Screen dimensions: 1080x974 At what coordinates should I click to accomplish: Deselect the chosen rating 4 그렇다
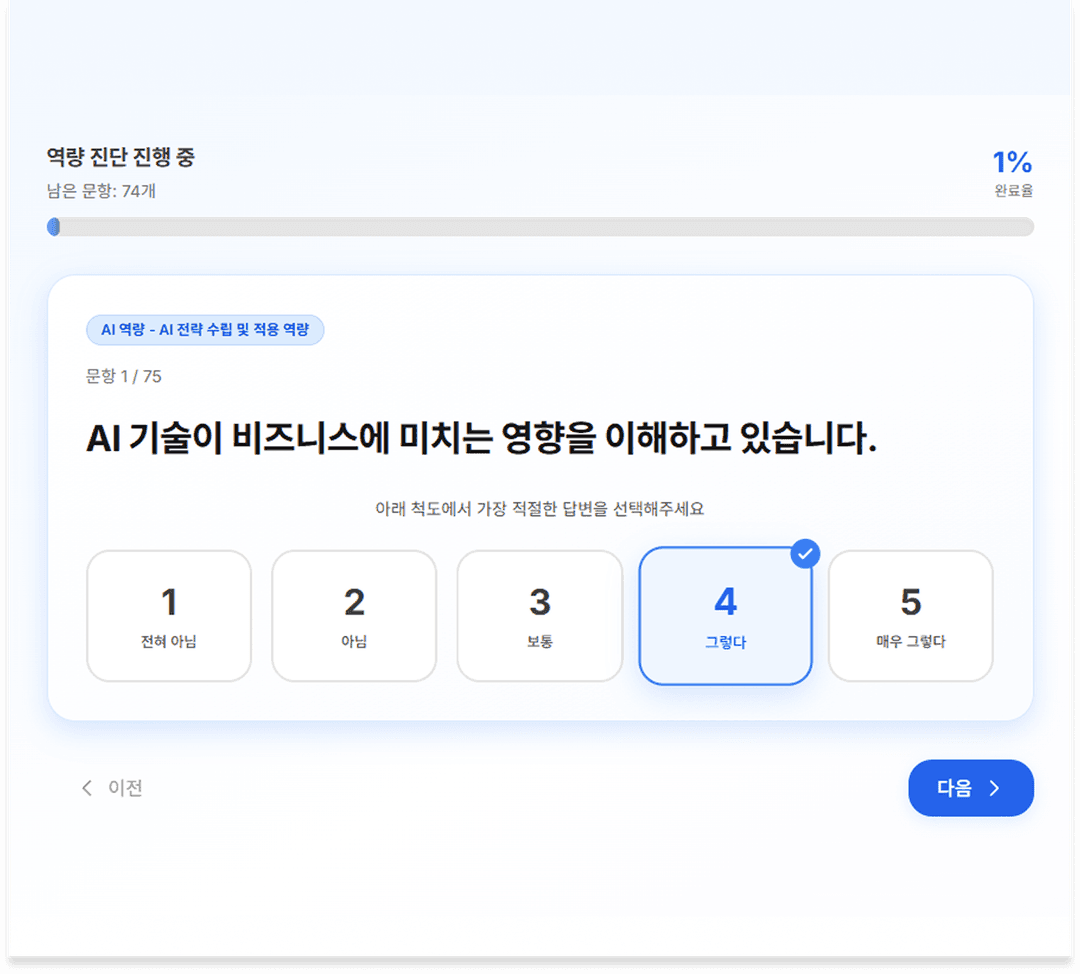(x=725, y=615)
